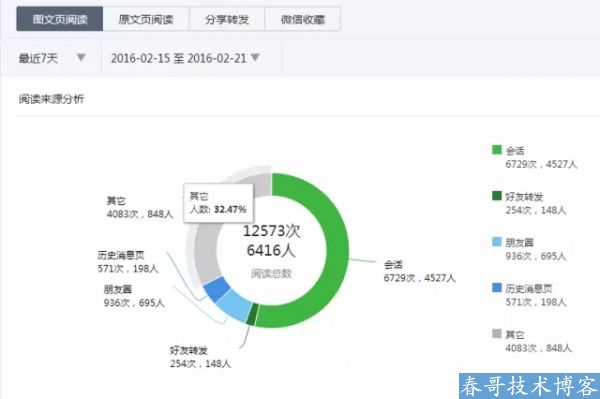Click the 936次，695人 label beside chart
The height and width of the screenshot is (399, 600).
(x=134, y=303)
